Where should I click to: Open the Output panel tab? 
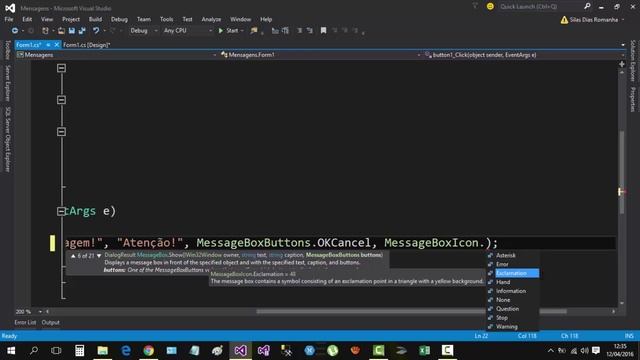click(51, 322)
